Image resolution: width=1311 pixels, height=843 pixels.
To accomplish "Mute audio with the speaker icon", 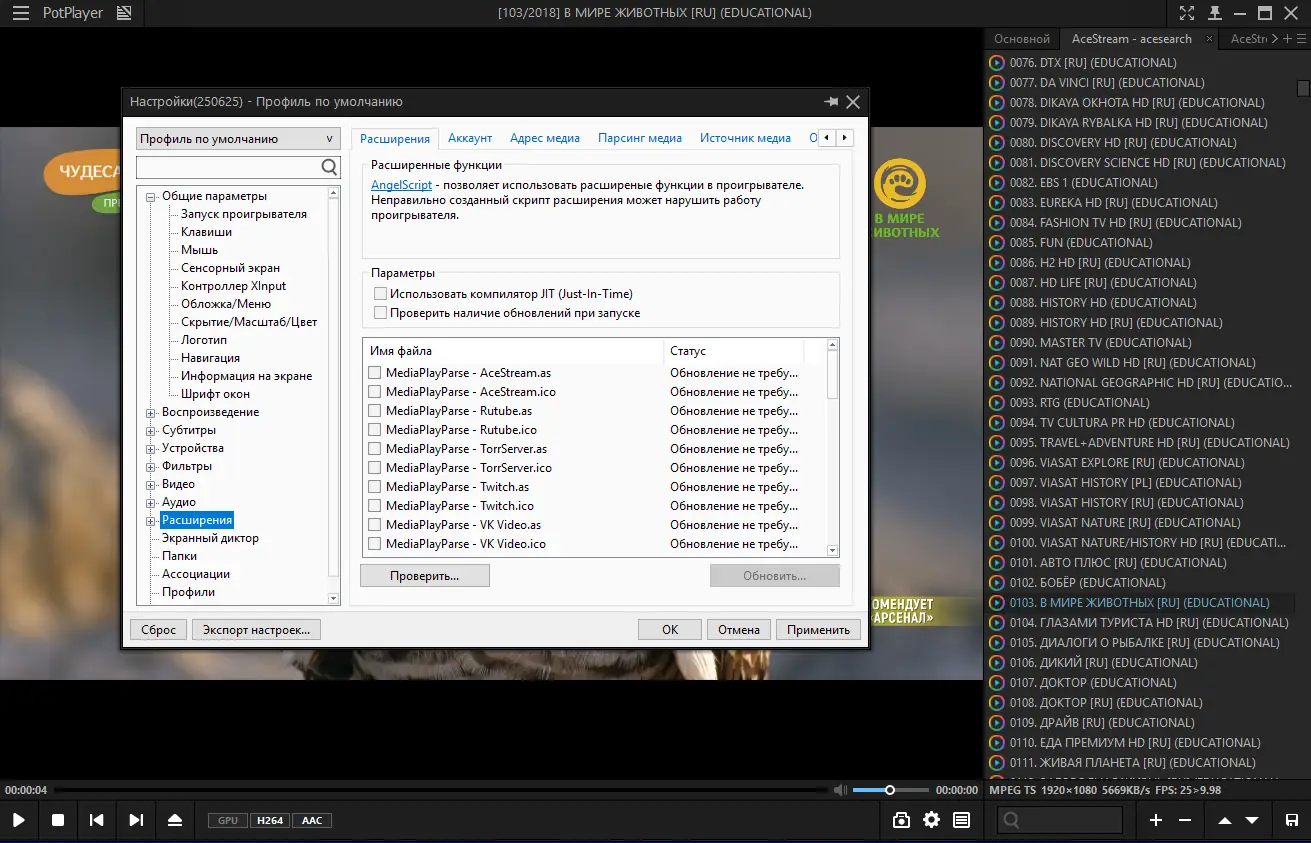I will (842, 790).
